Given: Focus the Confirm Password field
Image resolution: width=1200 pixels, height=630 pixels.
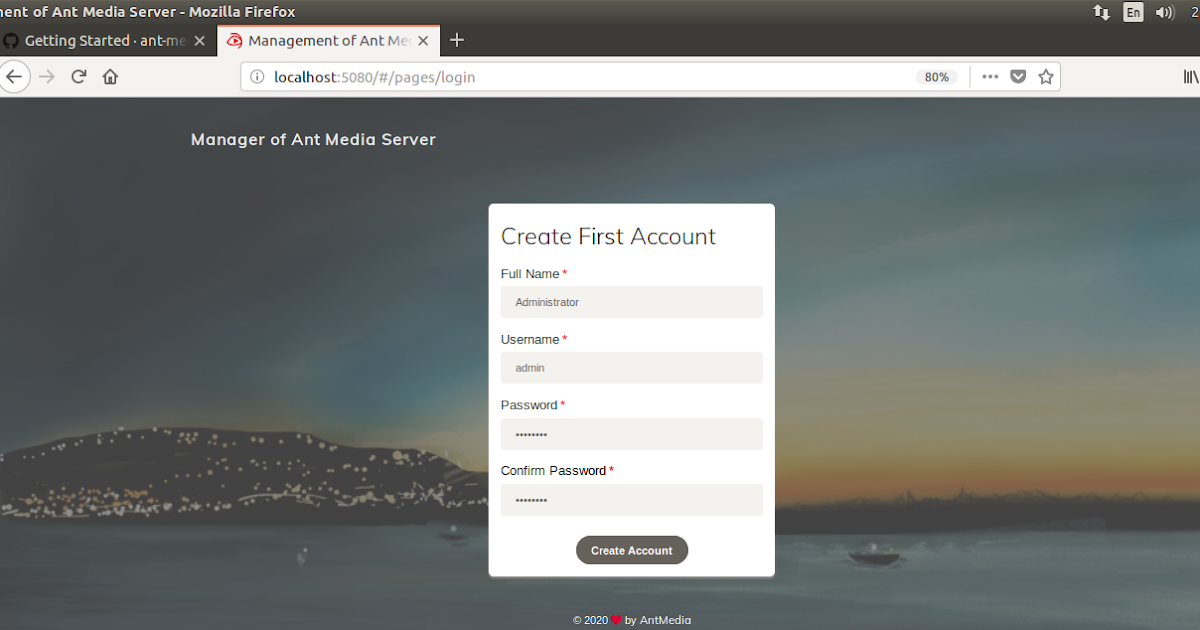Looking at the screenshot, I should (631, 500).
